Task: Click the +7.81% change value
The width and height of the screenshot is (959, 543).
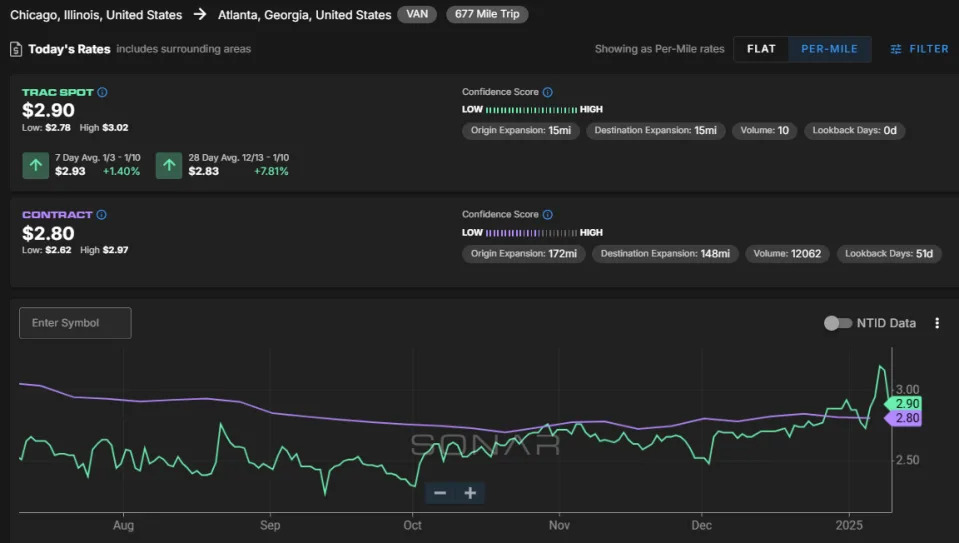Action: point(271,171)
